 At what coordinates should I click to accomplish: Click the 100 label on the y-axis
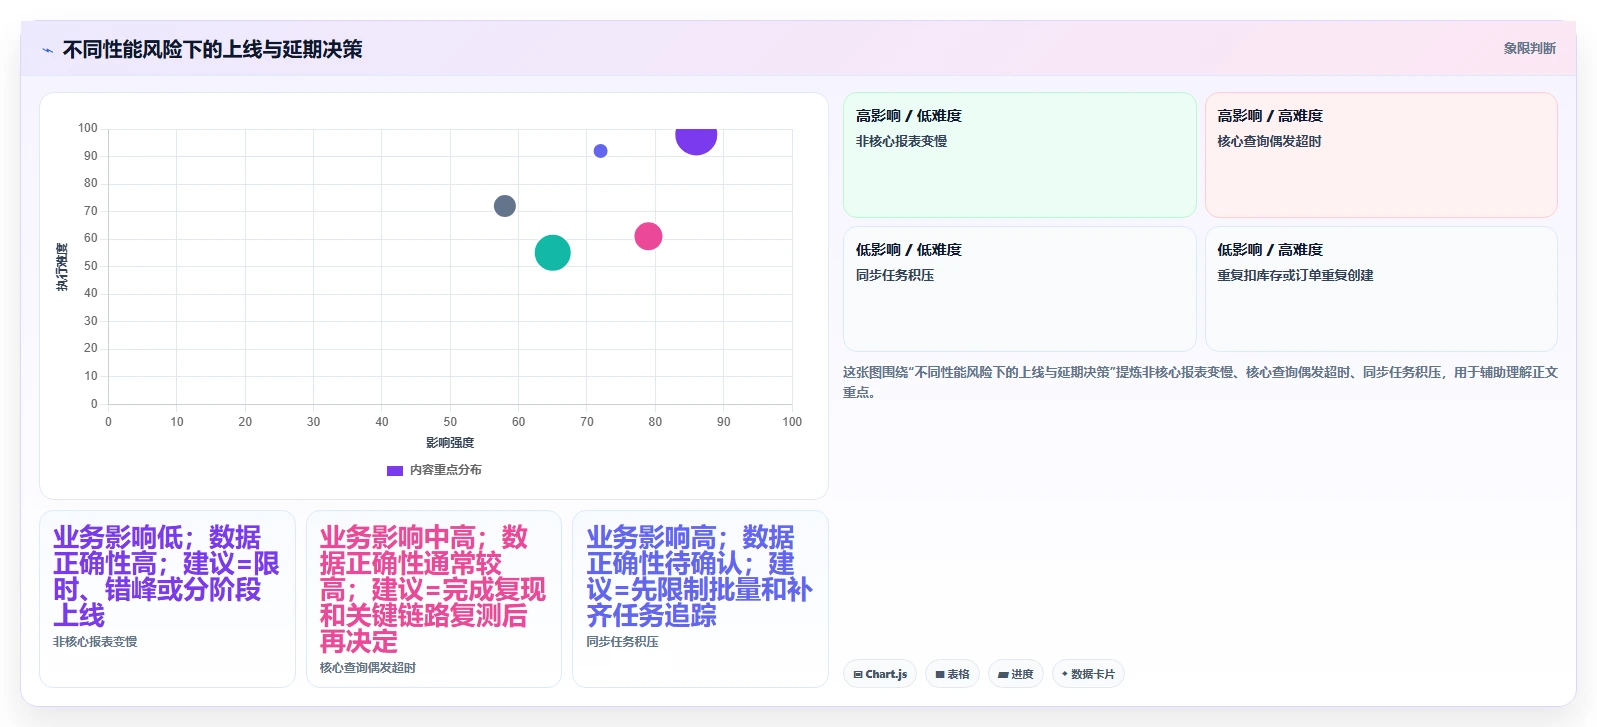(88, 128)
